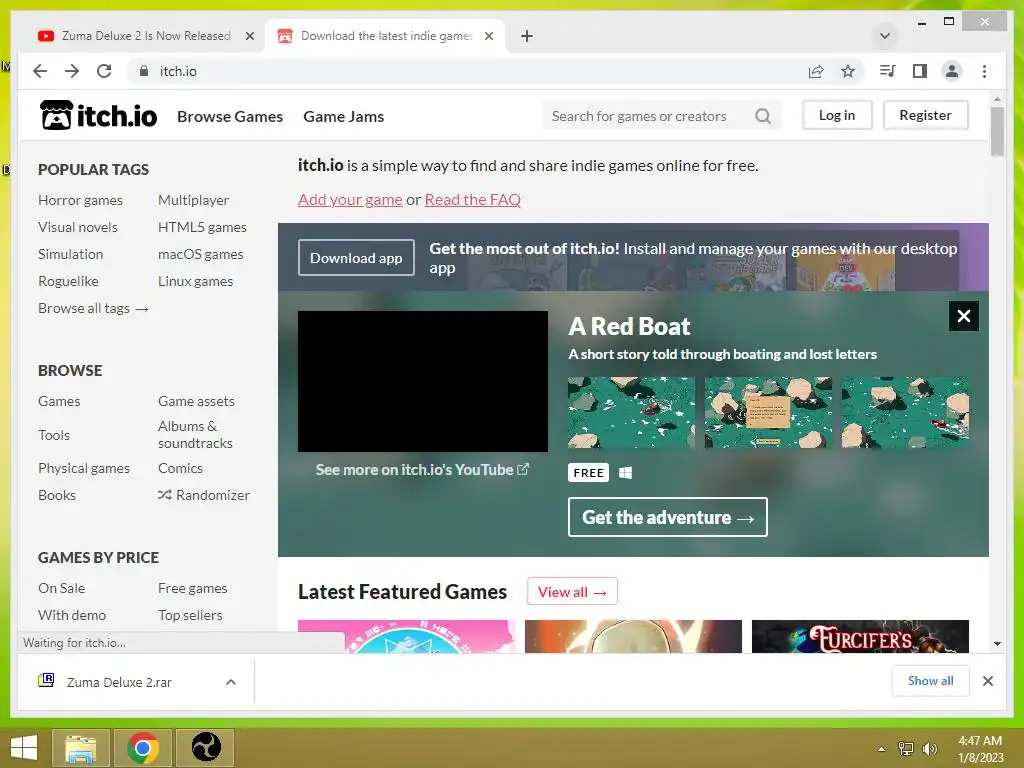
Task: Open OBS Studio from taskbar
Action: pos(206,748)
